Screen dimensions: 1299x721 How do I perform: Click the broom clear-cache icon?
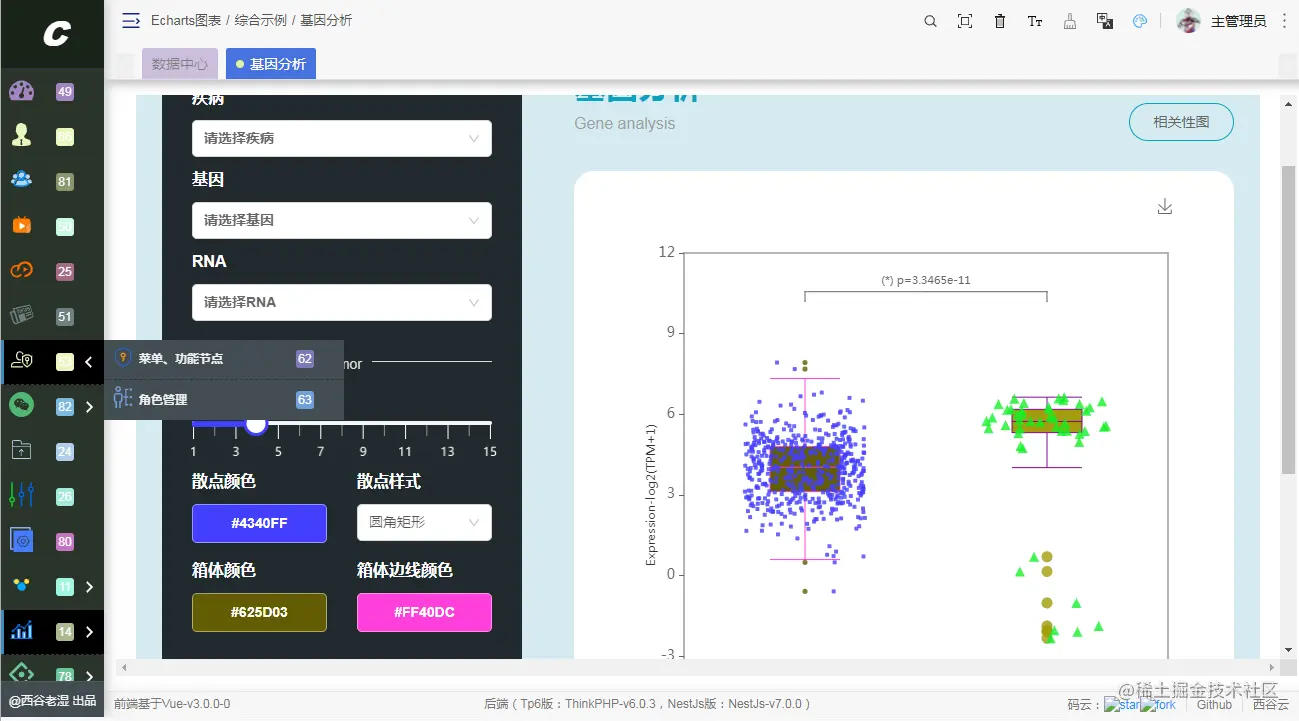pos(1070,21)
